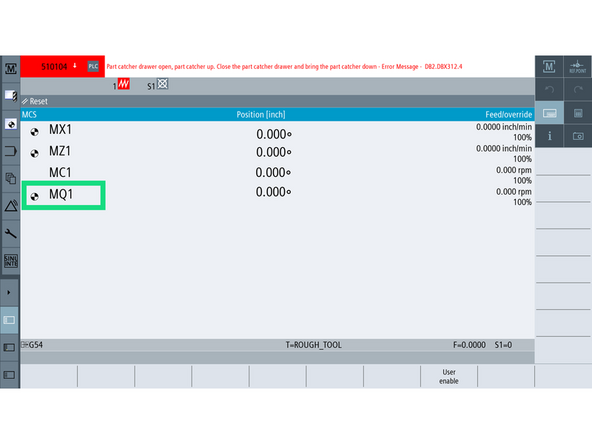Select the MX1 axis label

click(60, 130)
